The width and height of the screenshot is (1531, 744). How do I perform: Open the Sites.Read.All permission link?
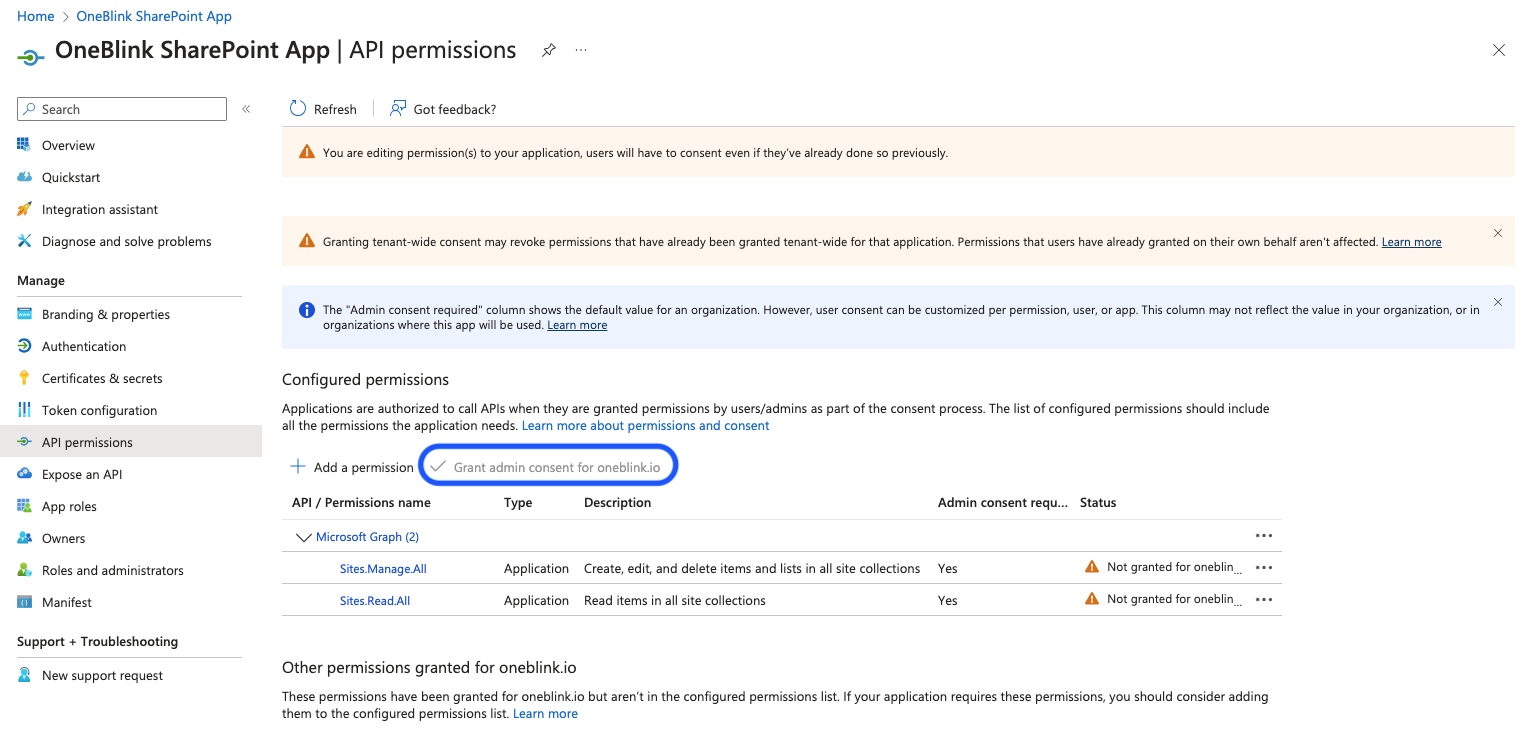pos(375,601)
